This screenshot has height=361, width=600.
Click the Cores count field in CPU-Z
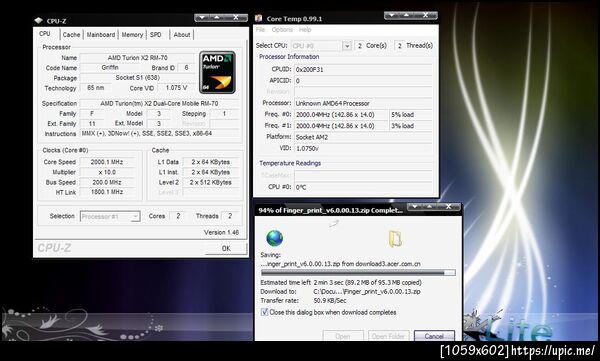[178, 216]
